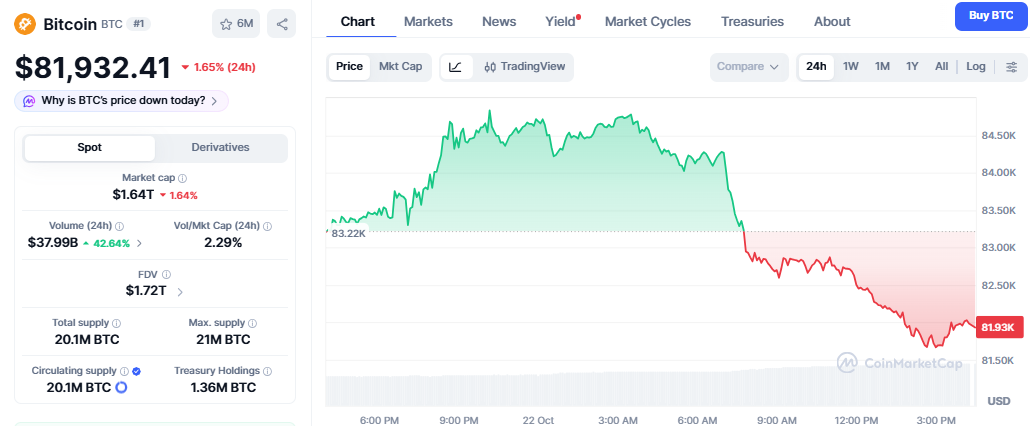Open the Markets tab

tap(428, 22)
